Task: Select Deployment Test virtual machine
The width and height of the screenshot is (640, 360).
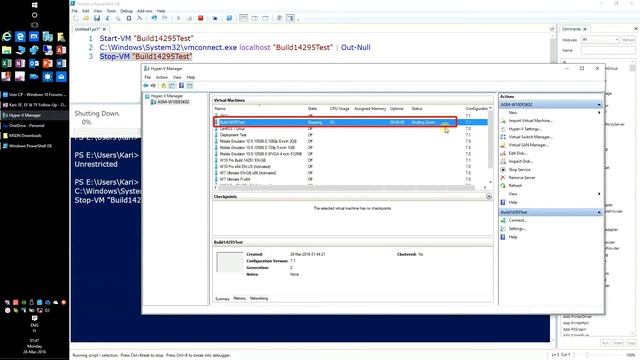Action: click(x=233, y=135)
